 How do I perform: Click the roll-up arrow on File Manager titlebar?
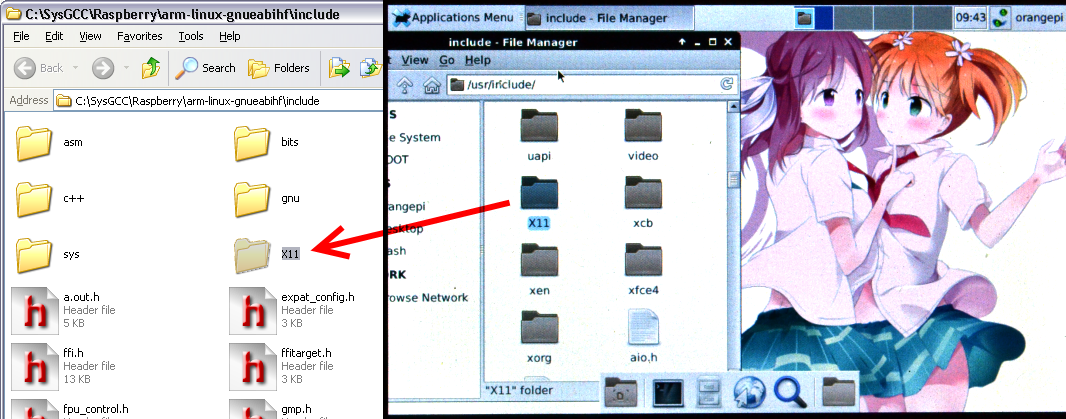pyautogui.click(x=682, y=42)
